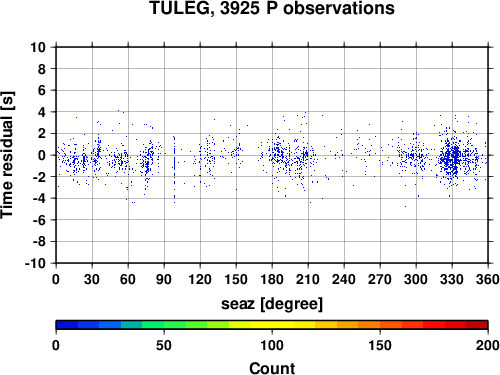Click the dark red colorbar segment near 200
The height and width of the screenshot is (375, 500).
coord(477,325)
